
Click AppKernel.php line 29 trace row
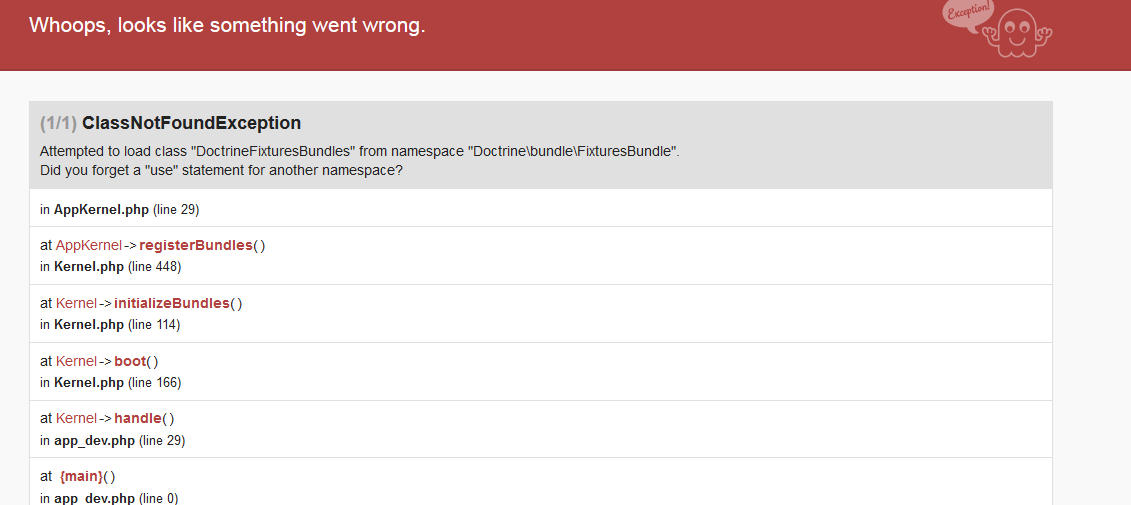click(x=541, y=209)
